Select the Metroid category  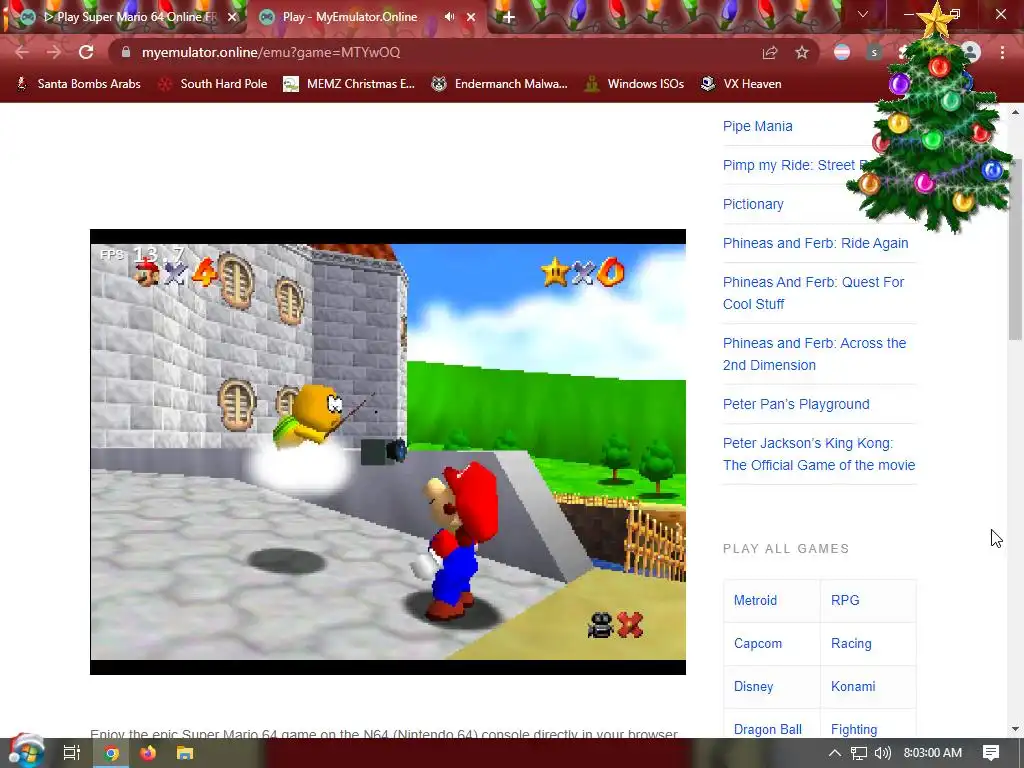[x=755, y=600]
